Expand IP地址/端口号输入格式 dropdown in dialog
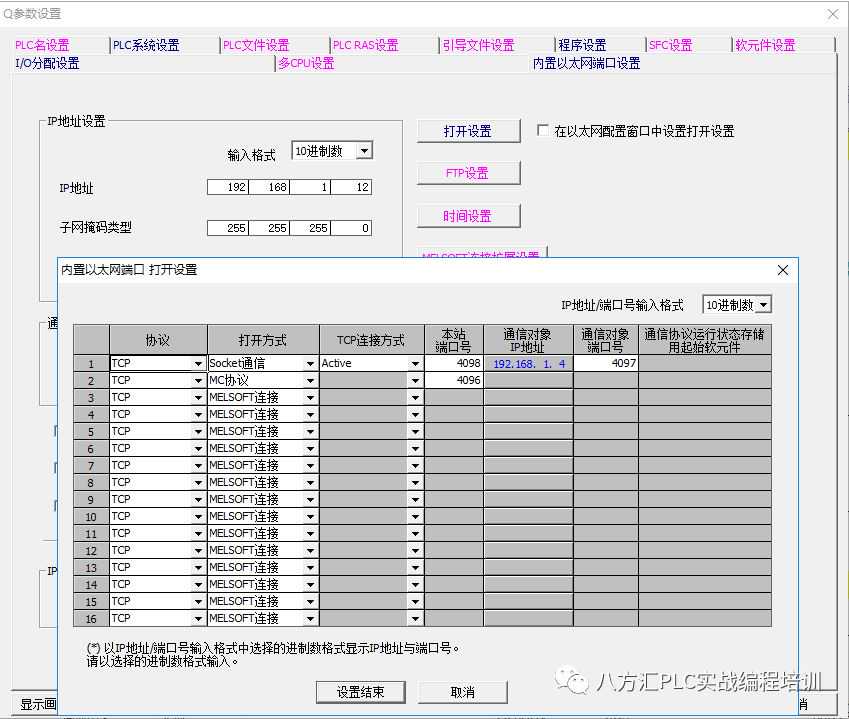The image size is (849, 719). [763, 305]
